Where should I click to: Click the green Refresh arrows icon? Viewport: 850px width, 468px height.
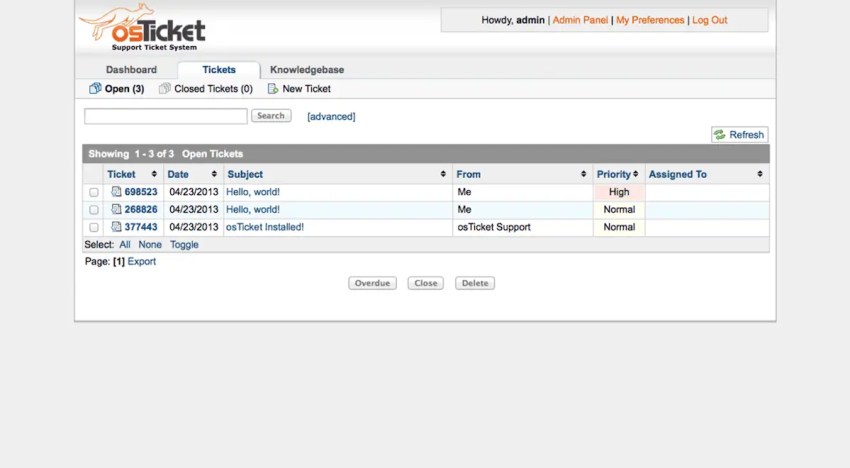click(719, 134)
